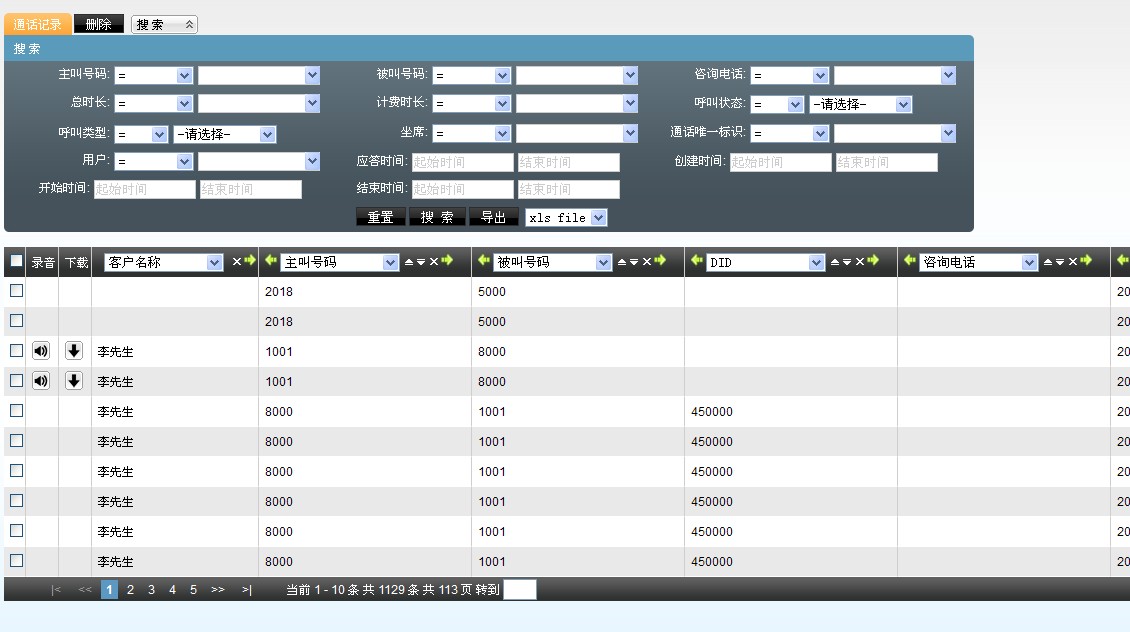Screen dimensions: 1130x632
Task: Remove the DID column using X
Action: pyautogui.click(x=860, y=262)
